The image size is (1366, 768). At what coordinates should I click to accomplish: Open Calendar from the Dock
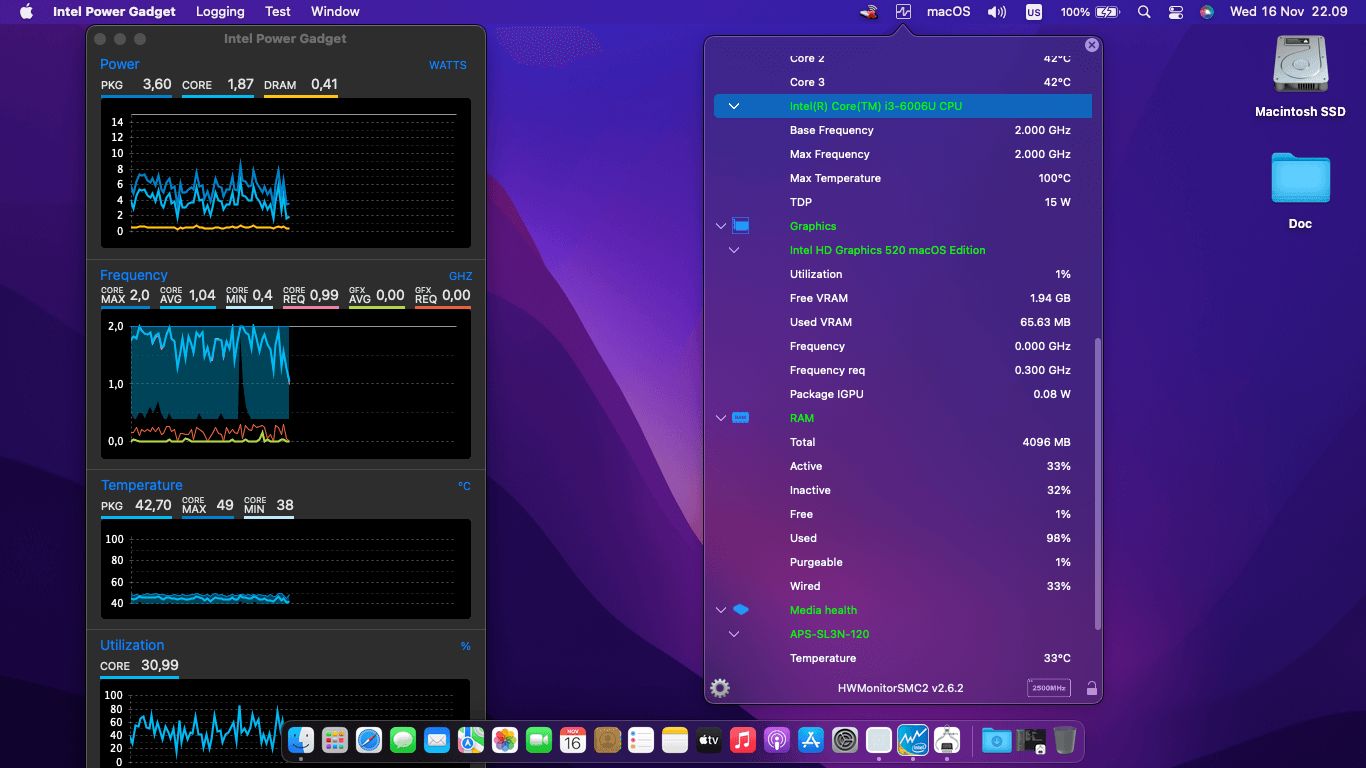[x=573, y=740]
